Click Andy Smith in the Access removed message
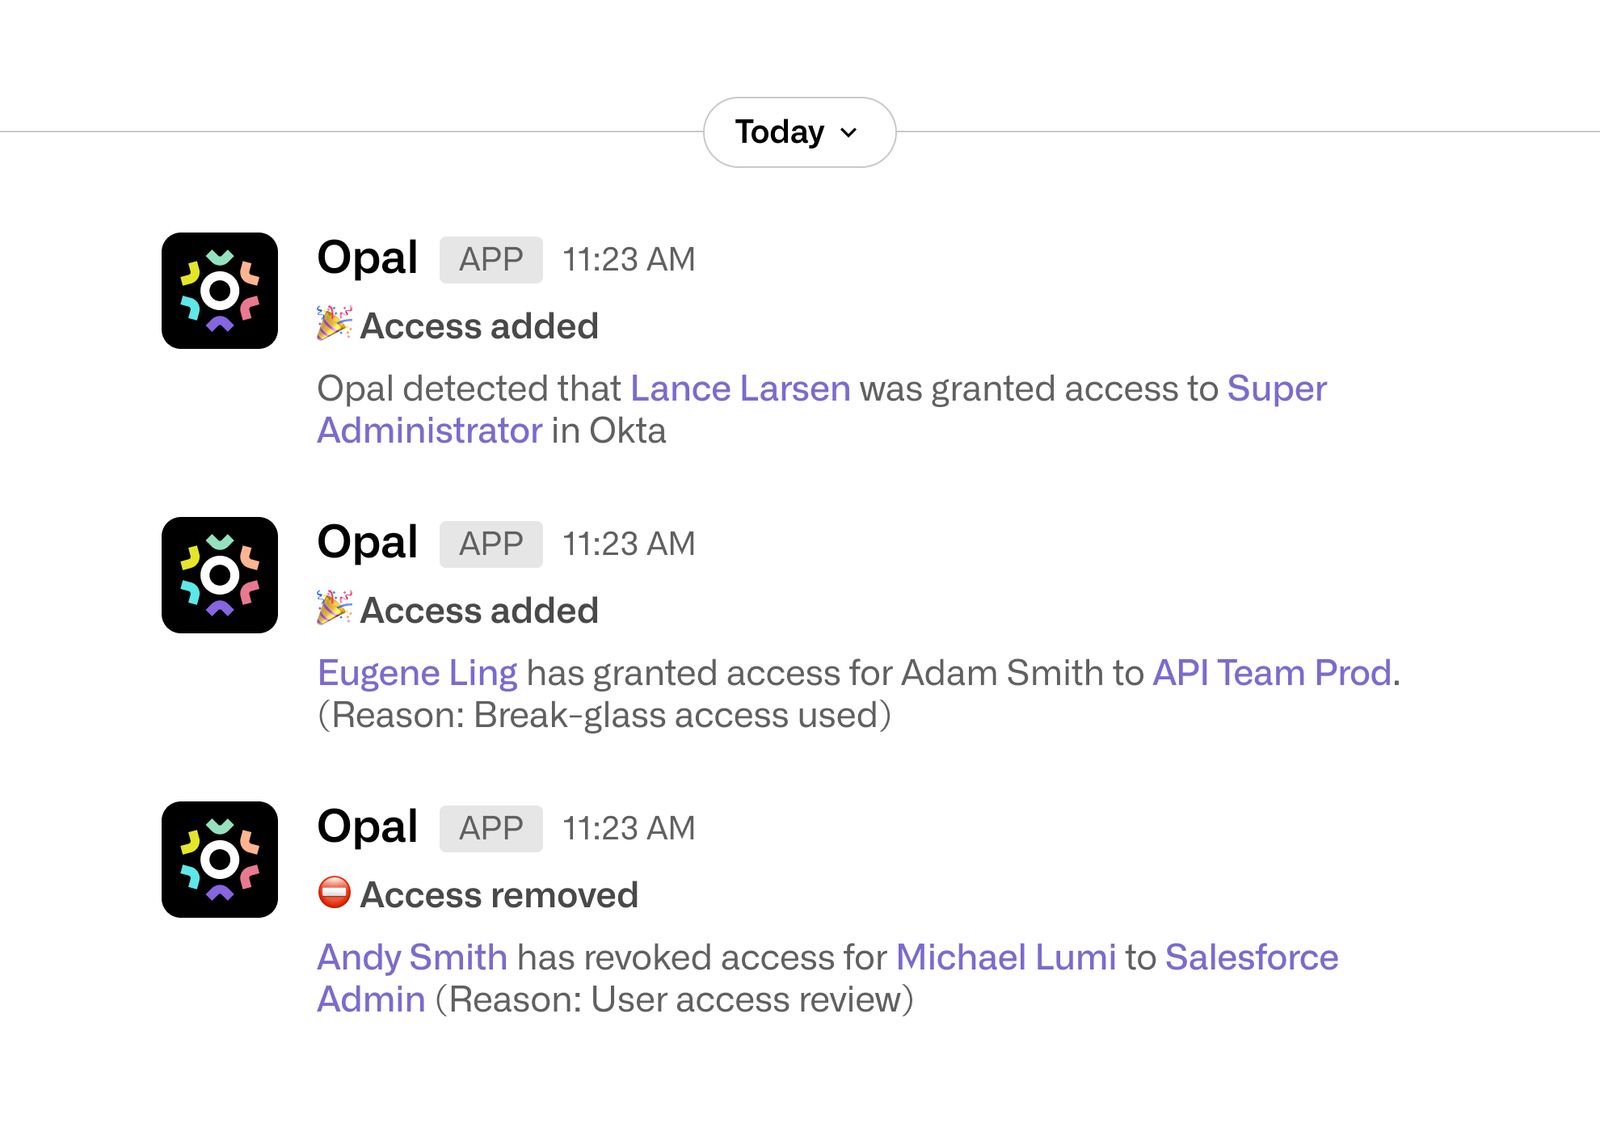Image resolution: width=1600 pixels, height=1139 pixels. click(412, 957)
